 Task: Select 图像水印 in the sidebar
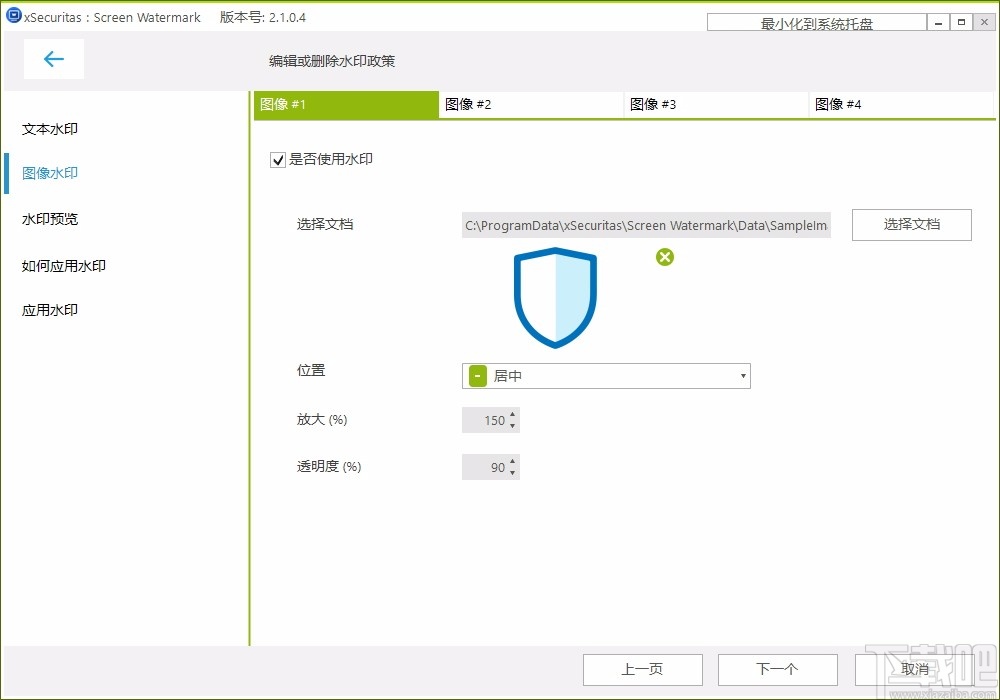click(x=50, y=173)
